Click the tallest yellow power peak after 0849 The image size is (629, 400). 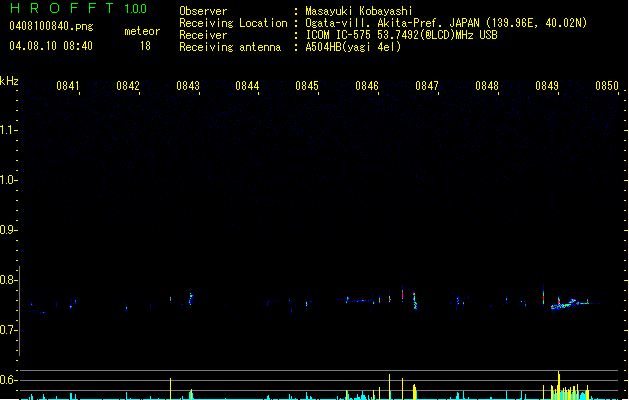pyautogui.click(x=558, y=384)
